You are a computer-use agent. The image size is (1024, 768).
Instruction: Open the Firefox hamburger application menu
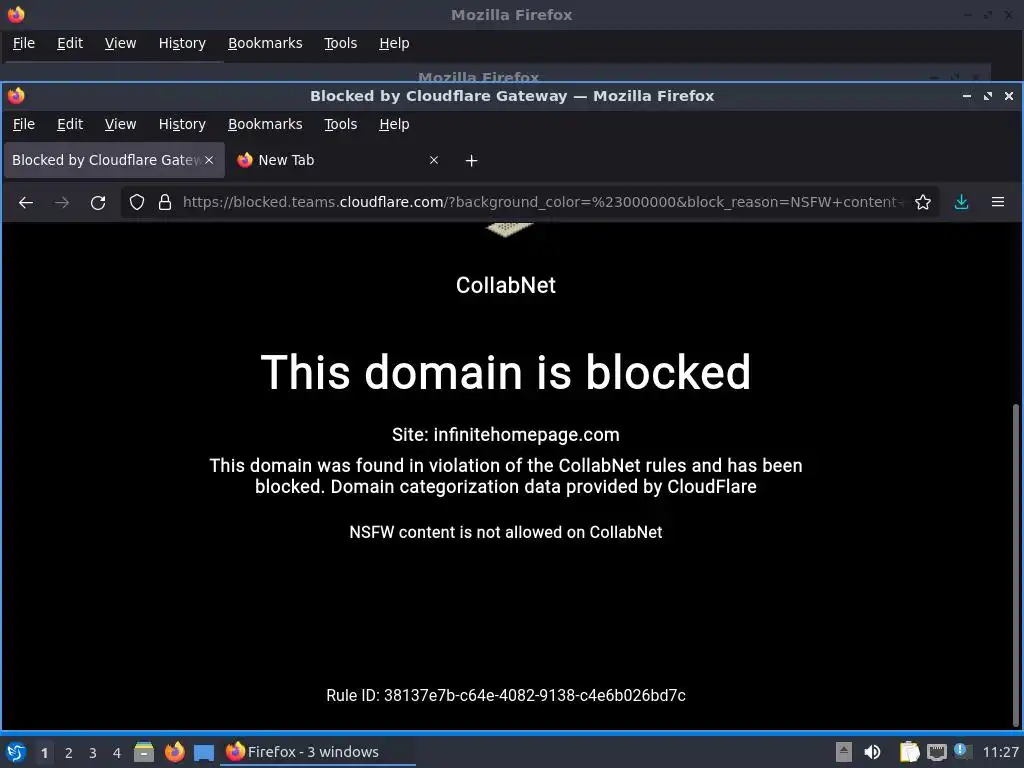coord(998,202)
